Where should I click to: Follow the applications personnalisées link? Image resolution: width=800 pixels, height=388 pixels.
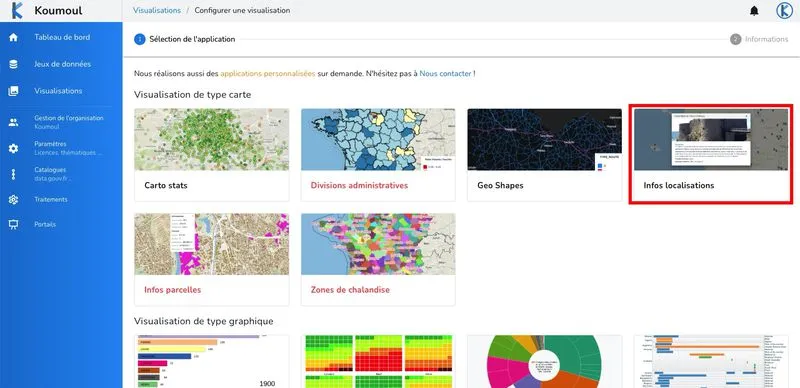(x=267, y=74)
